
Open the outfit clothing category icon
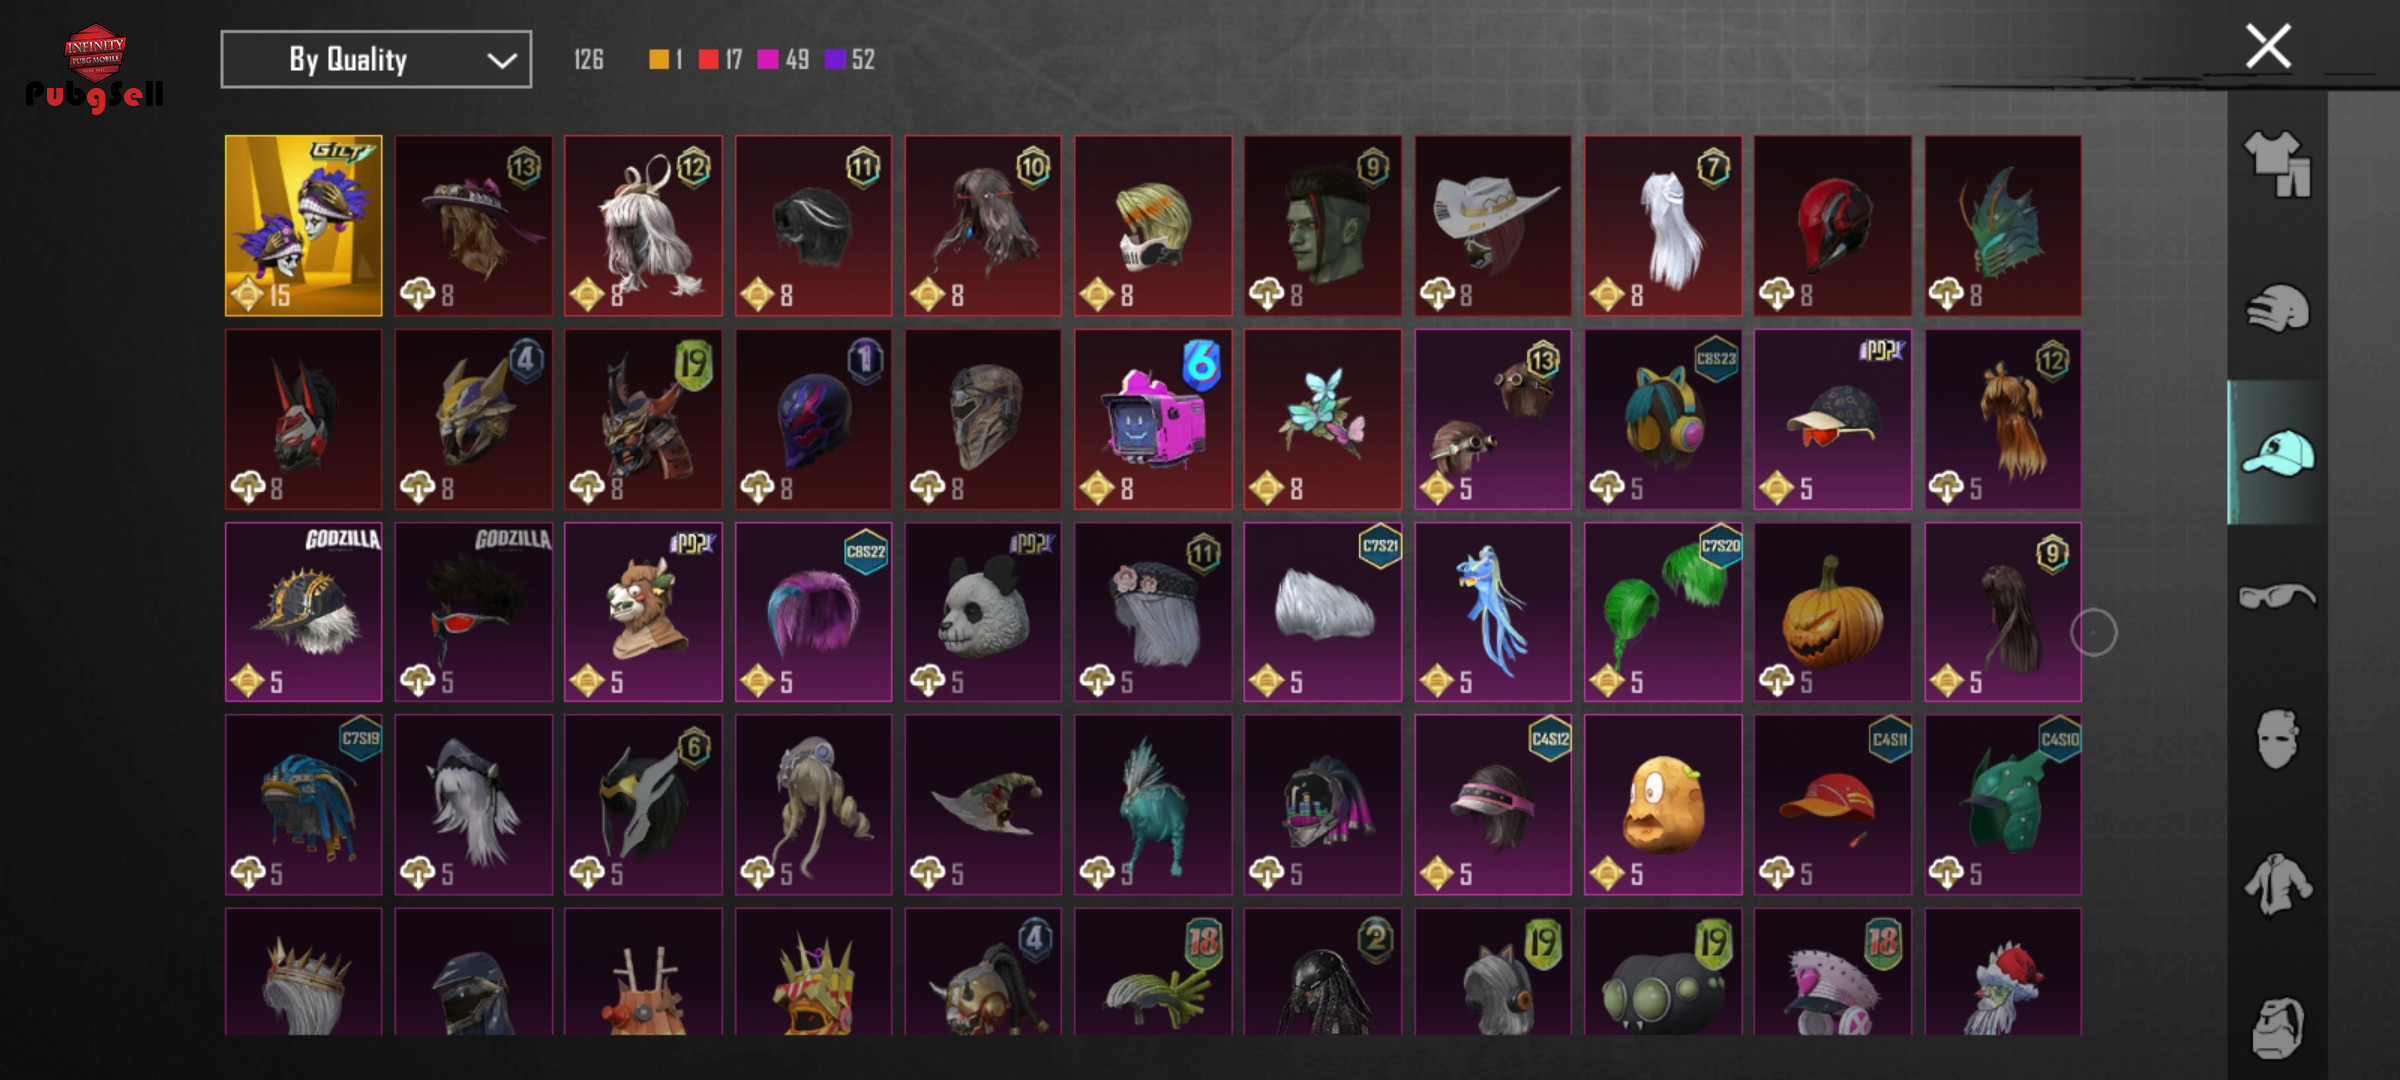[2277, 164]
